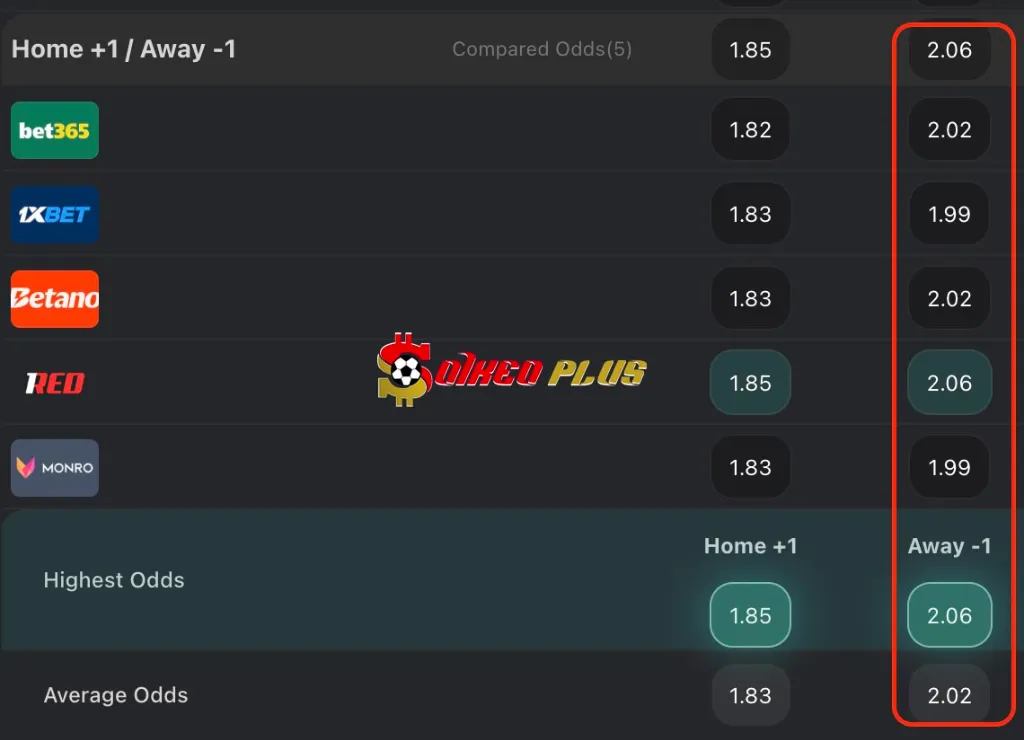
Task: Select the Away -1 column header
Action: (x=949, y=546)
